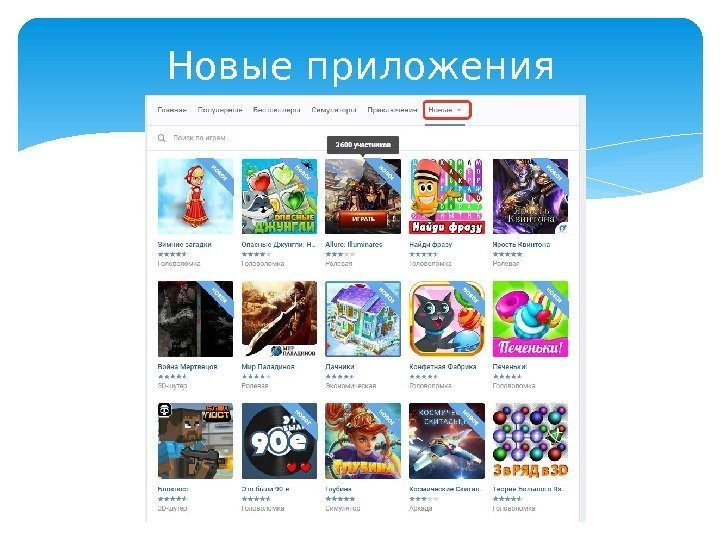
Task: Open the Глубина game icon
Action: [363, 441]
